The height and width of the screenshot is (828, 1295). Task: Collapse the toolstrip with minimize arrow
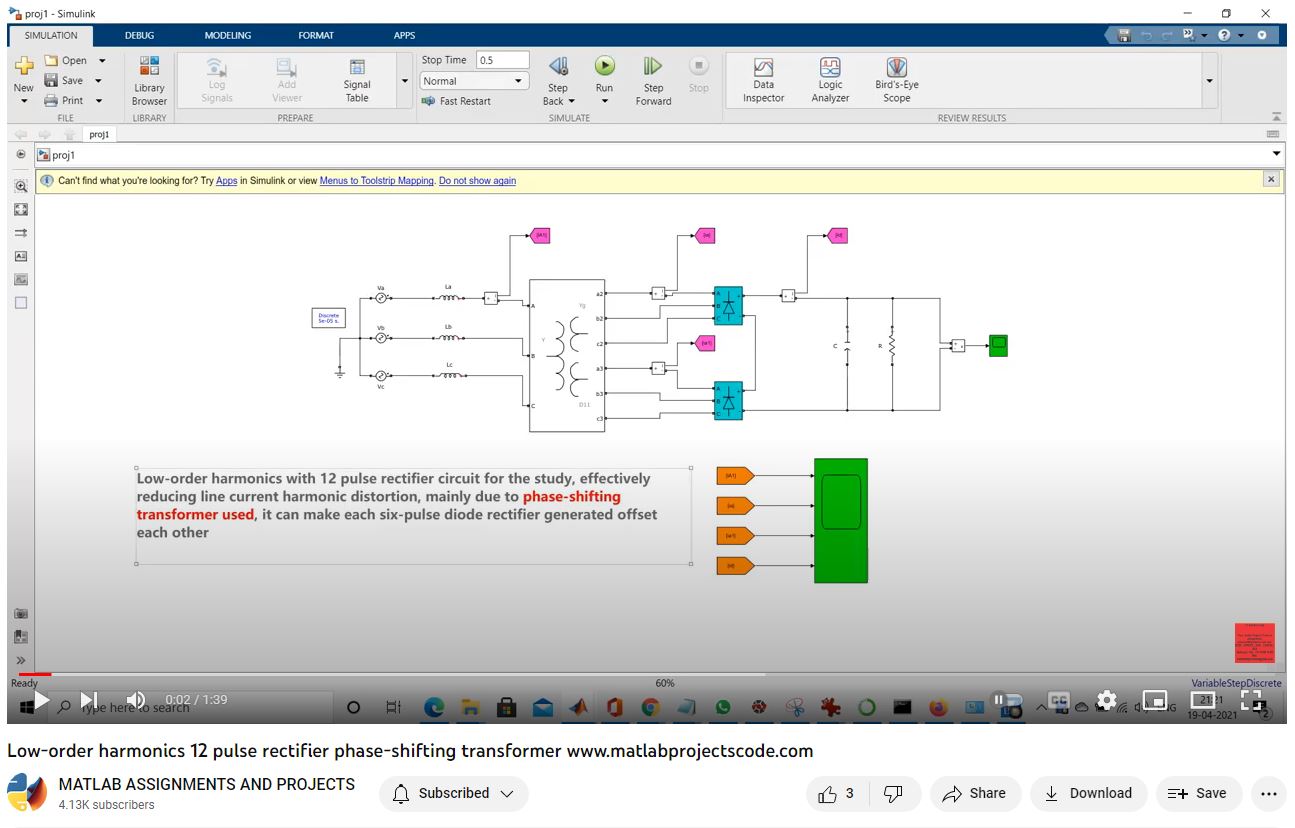(1276, 117)
